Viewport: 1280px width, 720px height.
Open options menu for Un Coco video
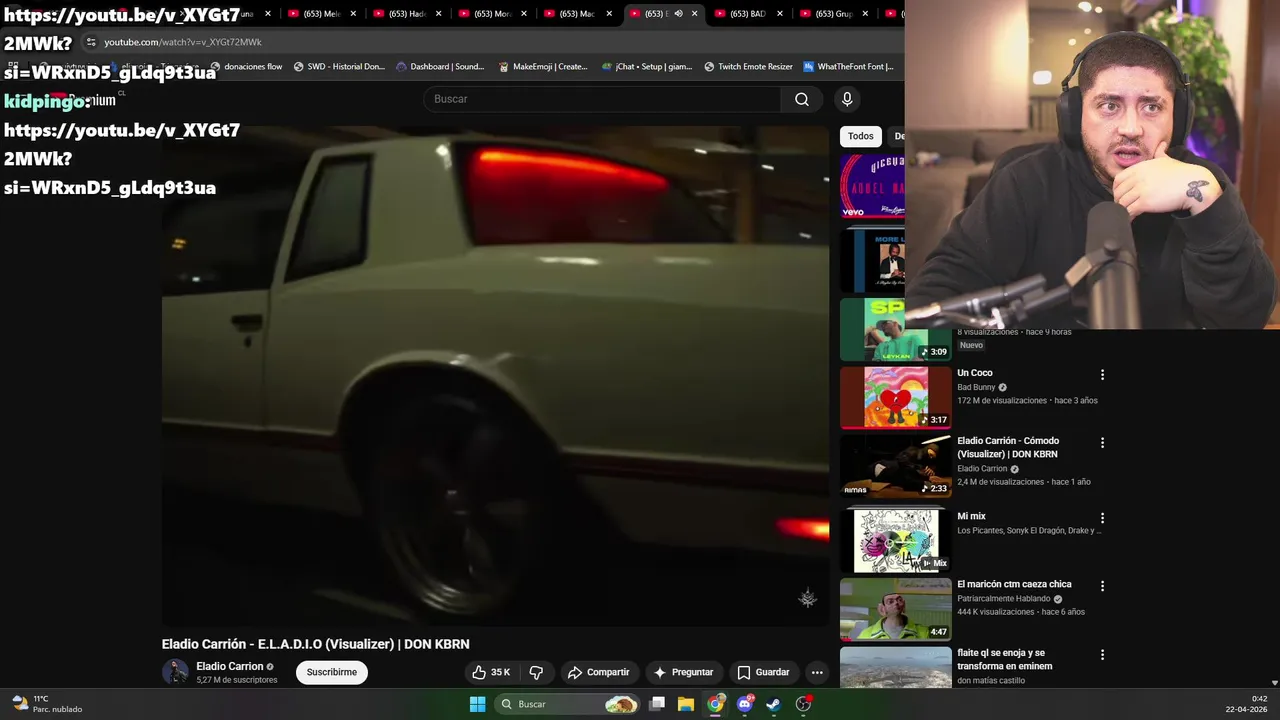[x=1102, y=375]
